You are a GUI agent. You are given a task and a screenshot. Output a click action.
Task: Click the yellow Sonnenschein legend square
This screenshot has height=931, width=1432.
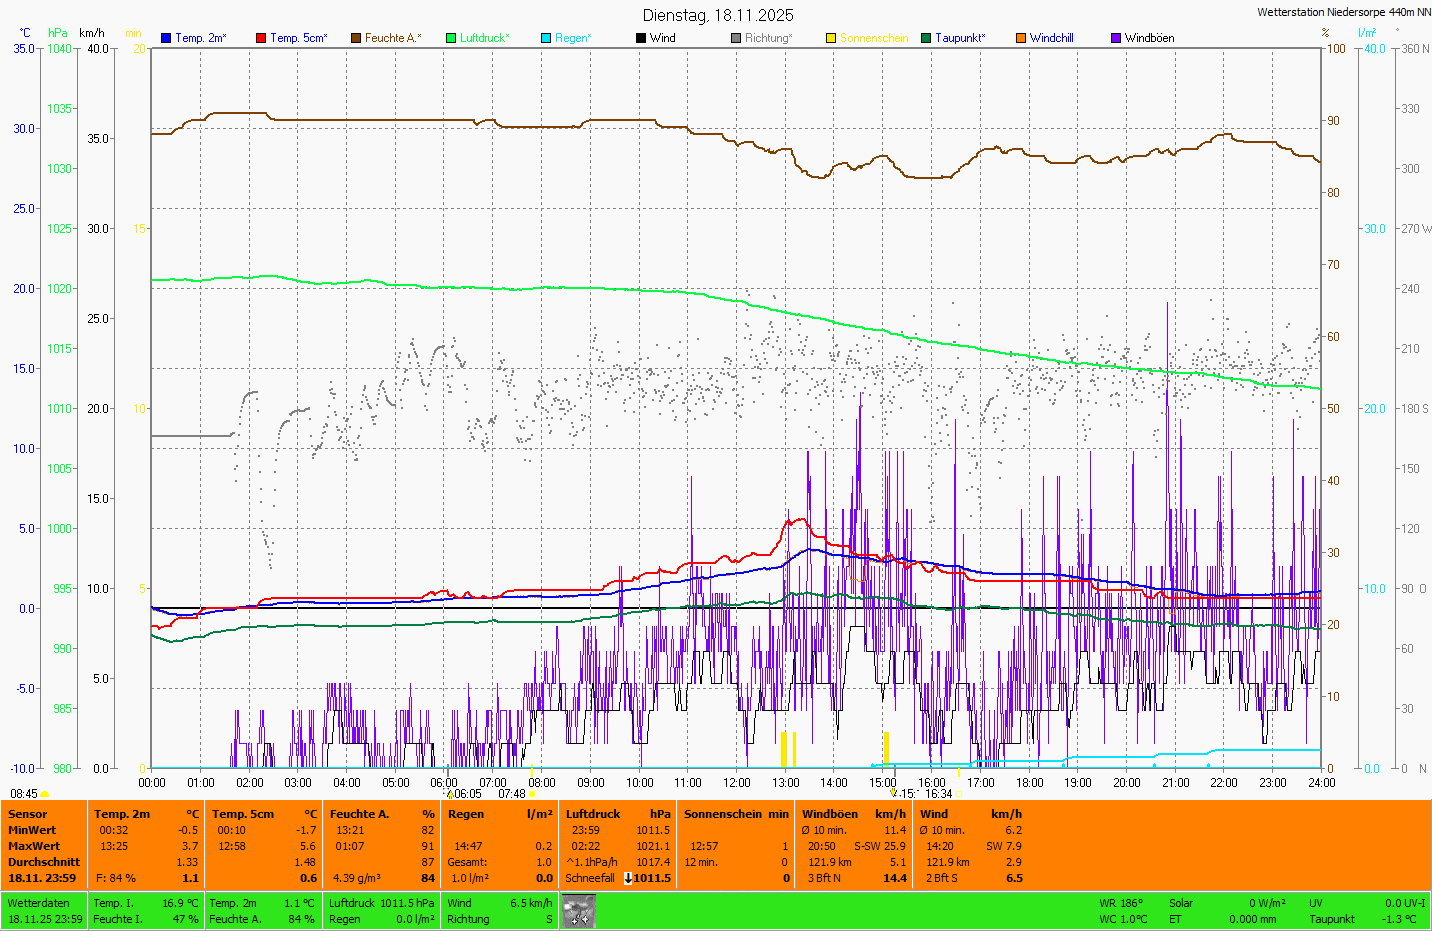point(831,38)
